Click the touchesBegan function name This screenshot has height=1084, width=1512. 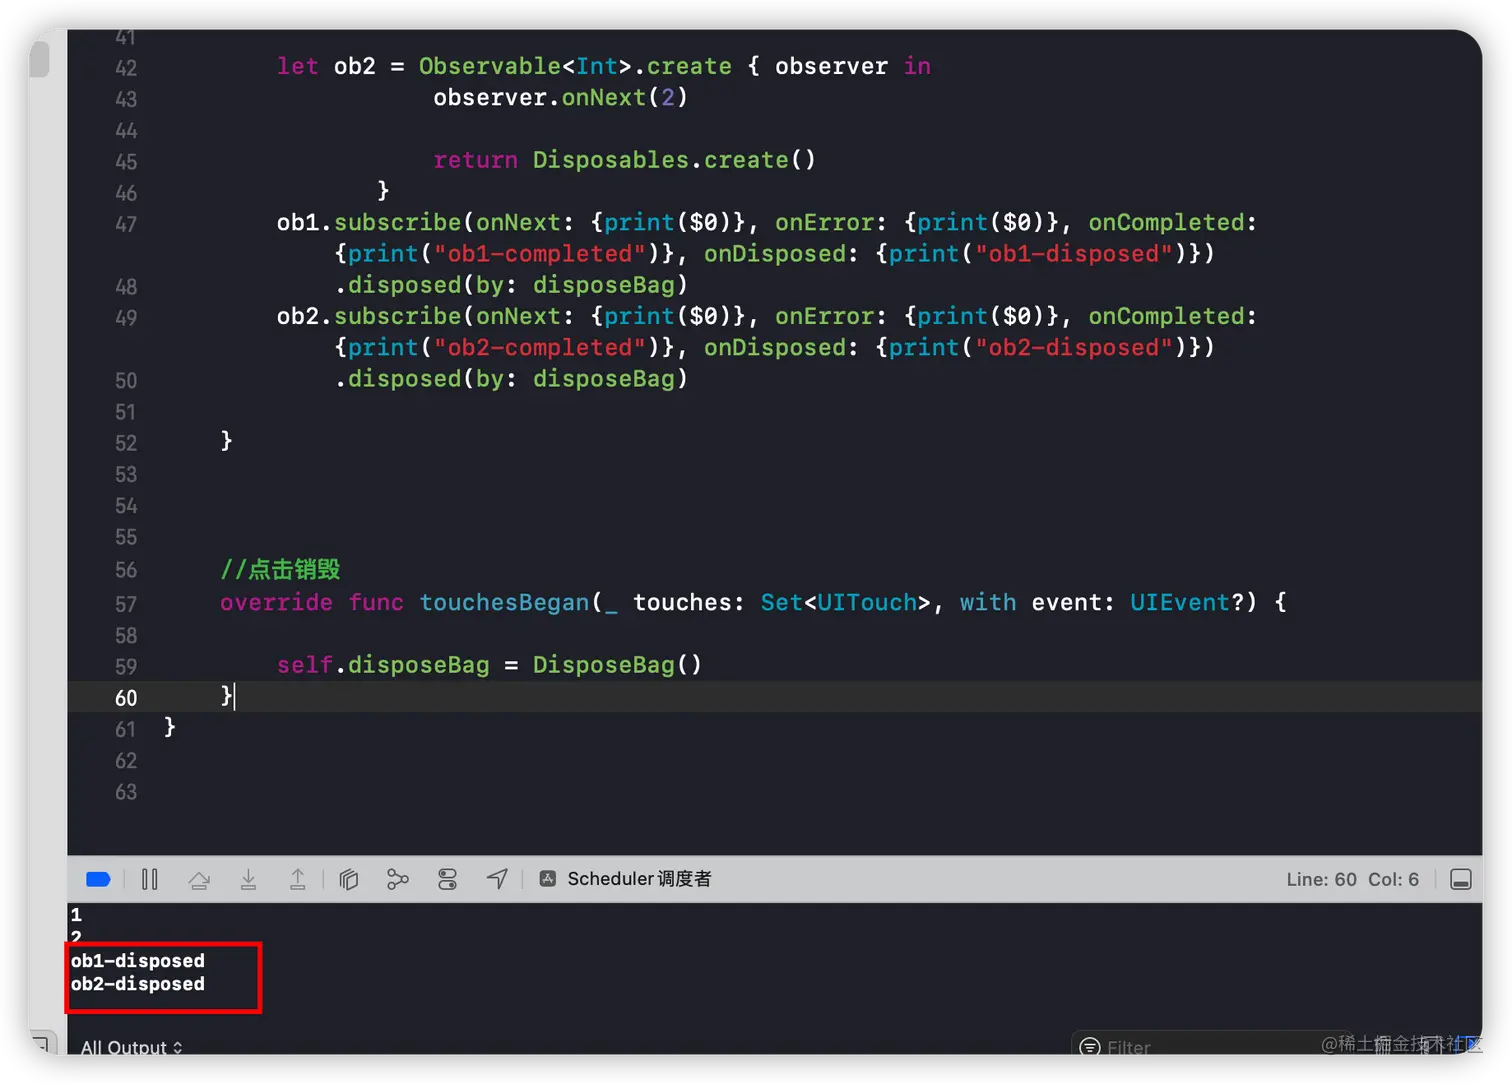tap(504, 602)
